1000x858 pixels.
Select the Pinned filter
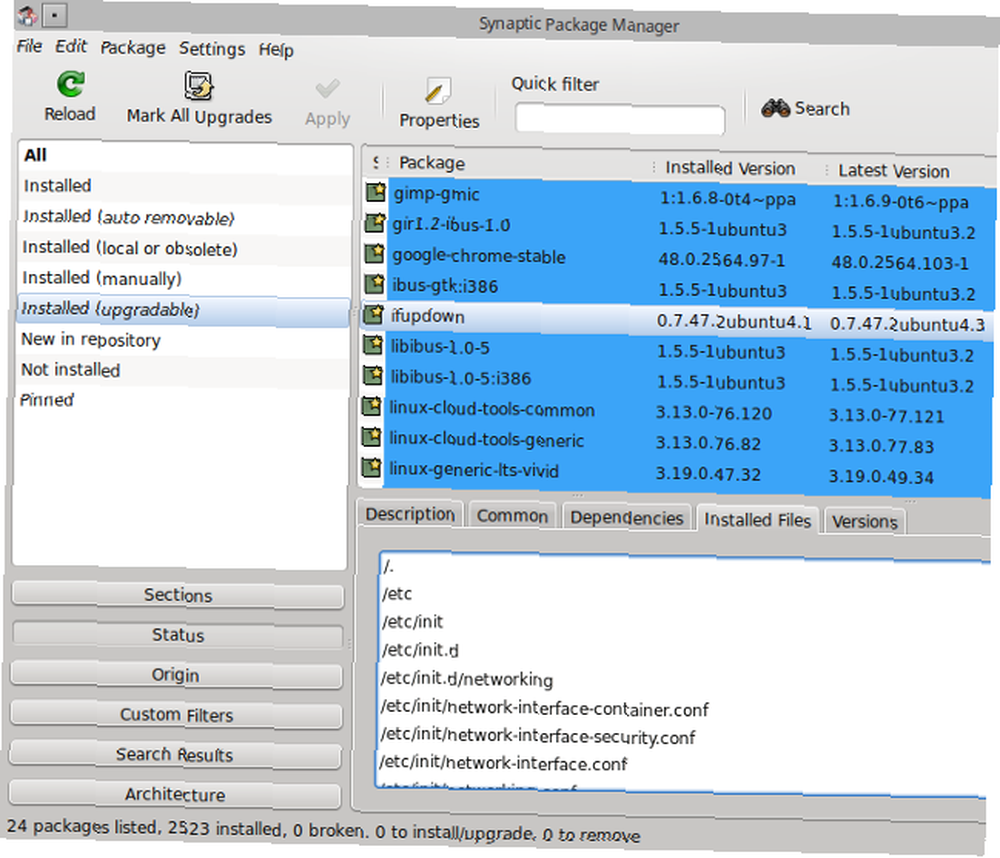183,401
